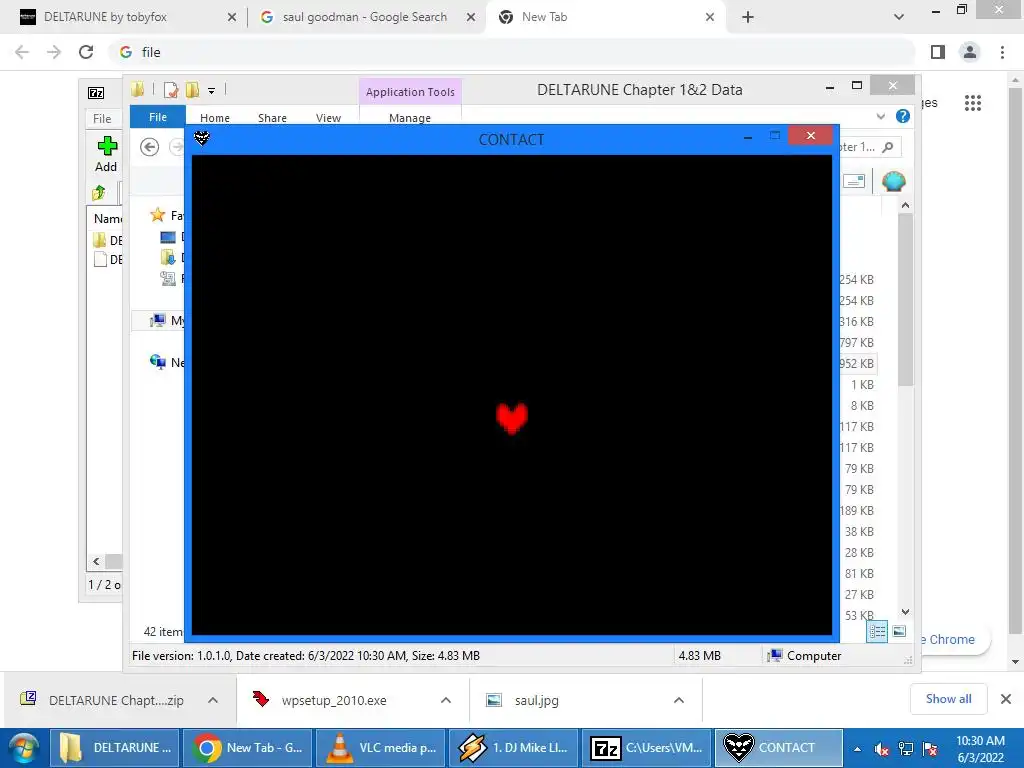The width and height of the screenshot is (1024, 768).
Task: Open the Explorer Share ribbon tab
Action: [272, 118]
